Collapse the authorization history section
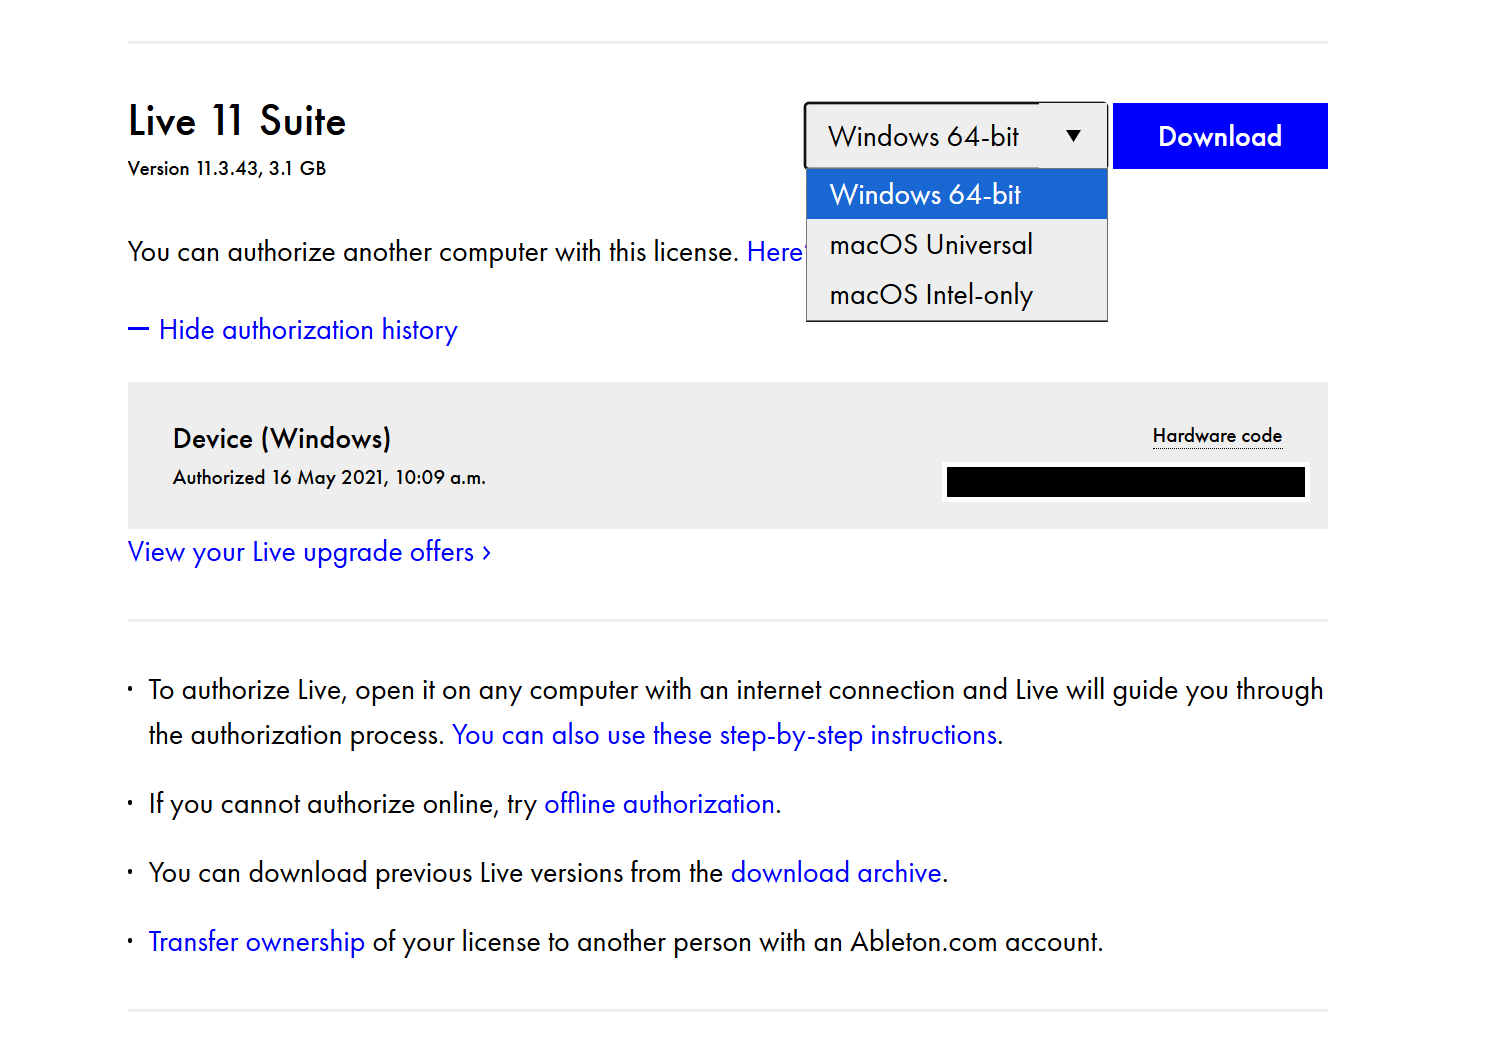Image resolution: width=1491 pixels, height=1047 pixels. coord(308,330)
